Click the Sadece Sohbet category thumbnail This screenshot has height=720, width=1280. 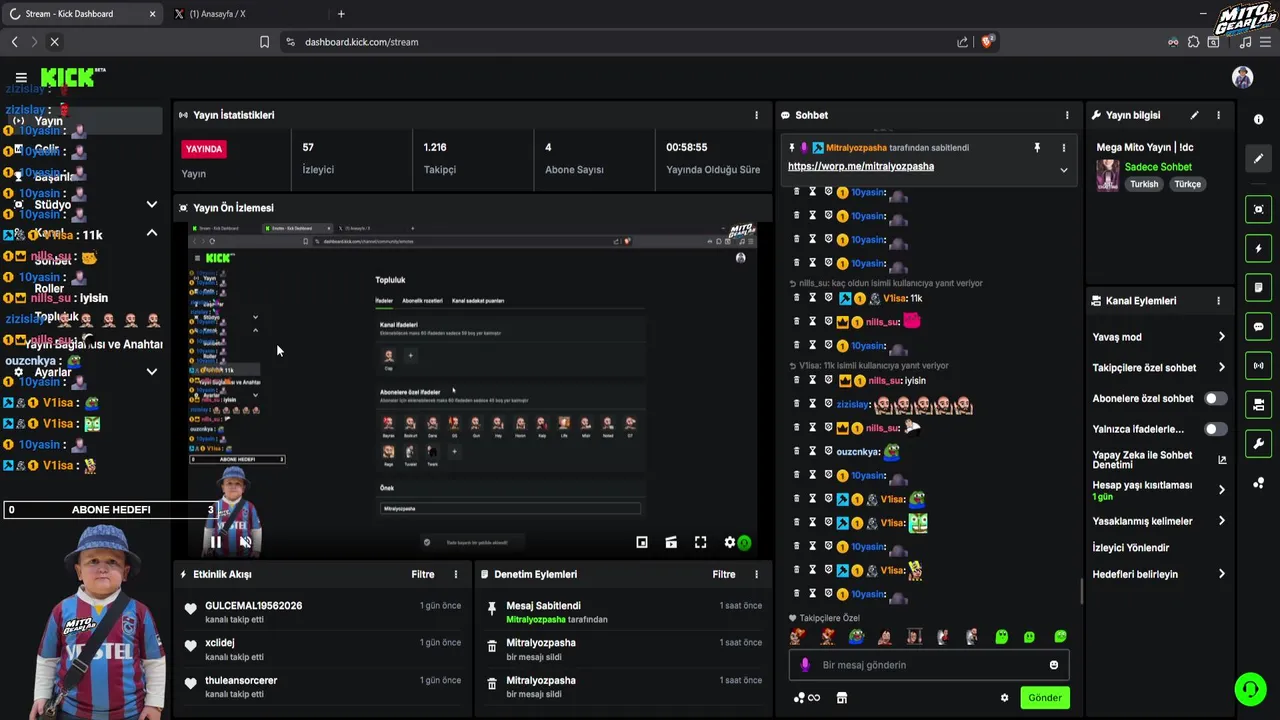tap(1108, 175)
